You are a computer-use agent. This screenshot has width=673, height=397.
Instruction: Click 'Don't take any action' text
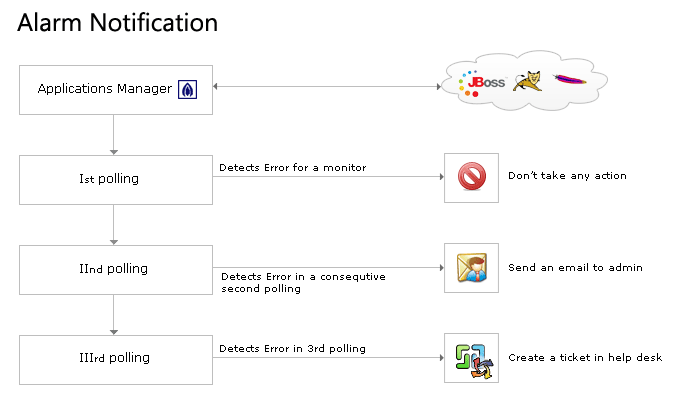[x=567, y=176]
